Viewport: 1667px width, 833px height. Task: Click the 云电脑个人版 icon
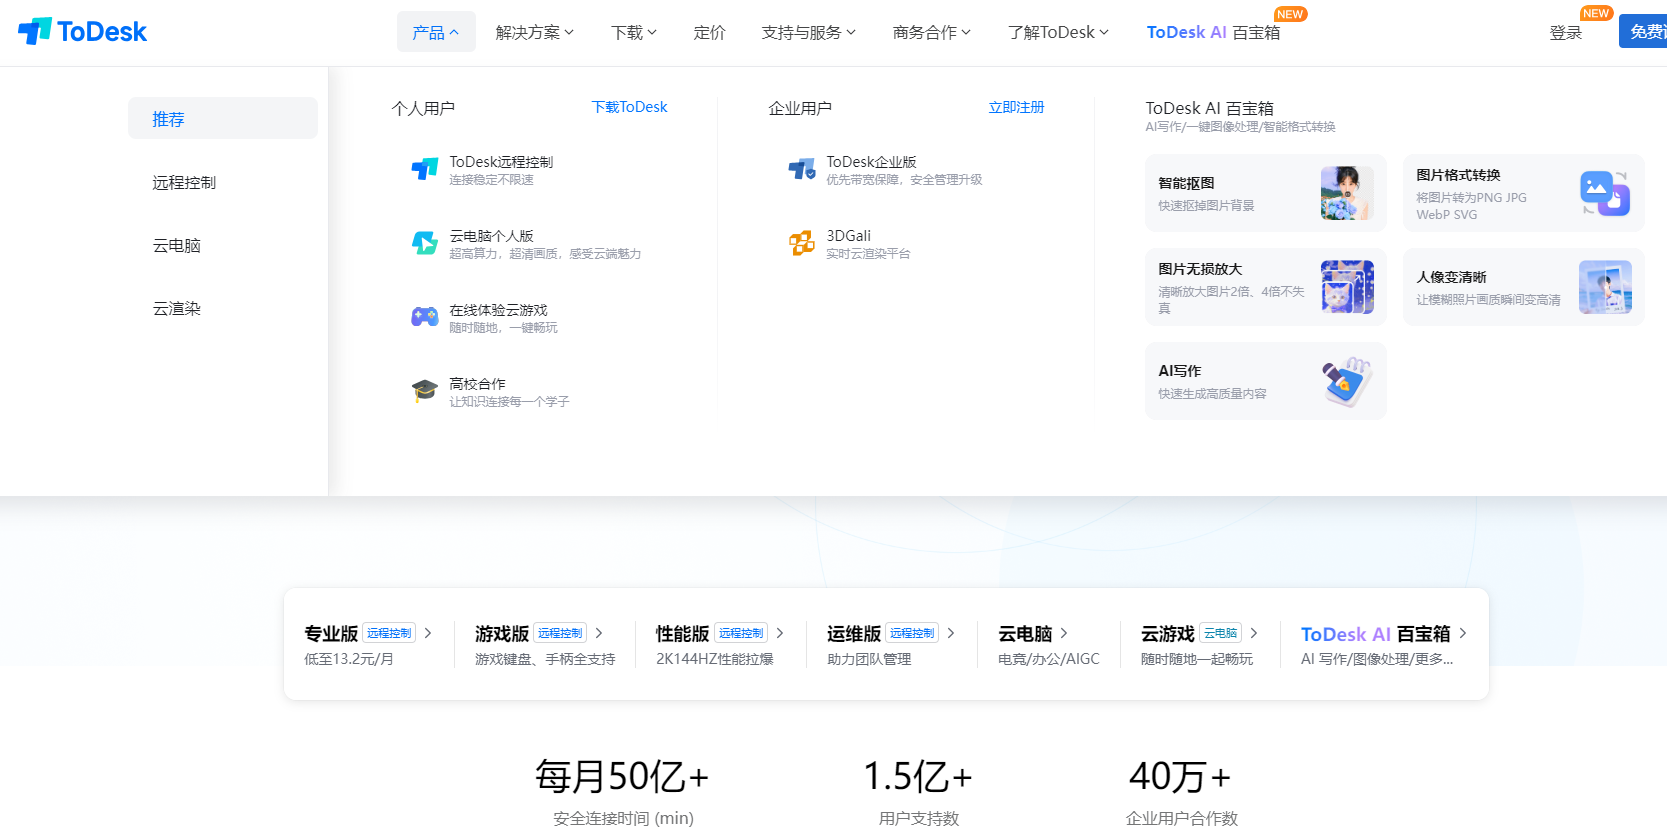[x=425, y=244]
